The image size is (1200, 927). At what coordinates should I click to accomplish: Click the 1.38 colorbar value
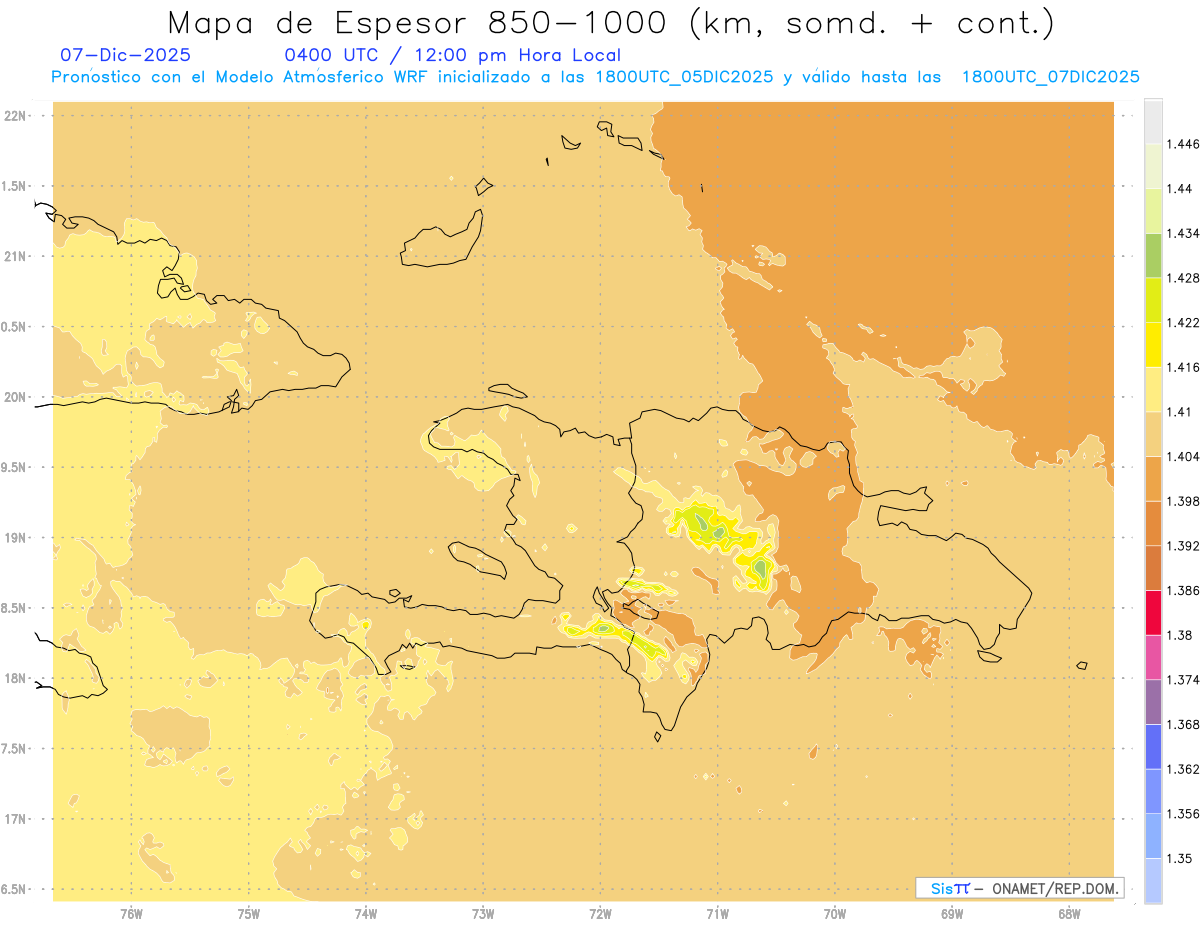(1180, 635)
